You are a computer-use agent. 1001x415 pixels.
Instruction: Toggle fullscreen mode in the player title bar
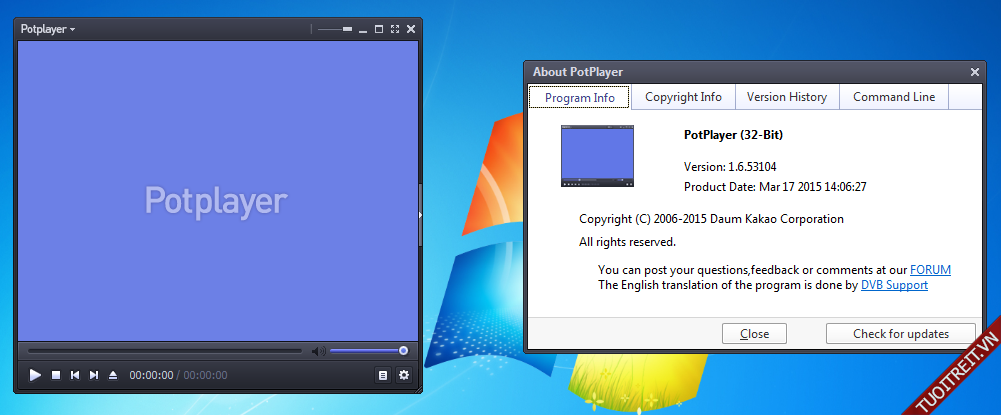[x=395, y=29]
